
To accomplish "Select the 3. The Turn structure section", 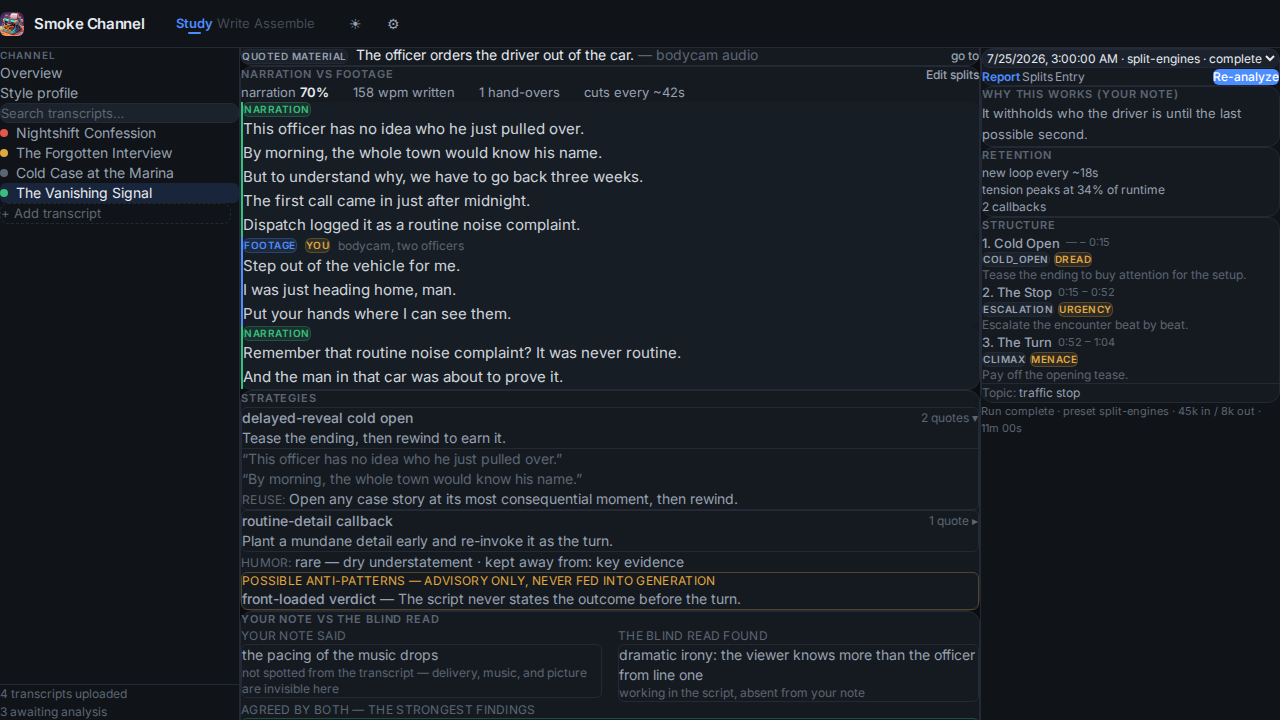I will tap(1017, 343).
